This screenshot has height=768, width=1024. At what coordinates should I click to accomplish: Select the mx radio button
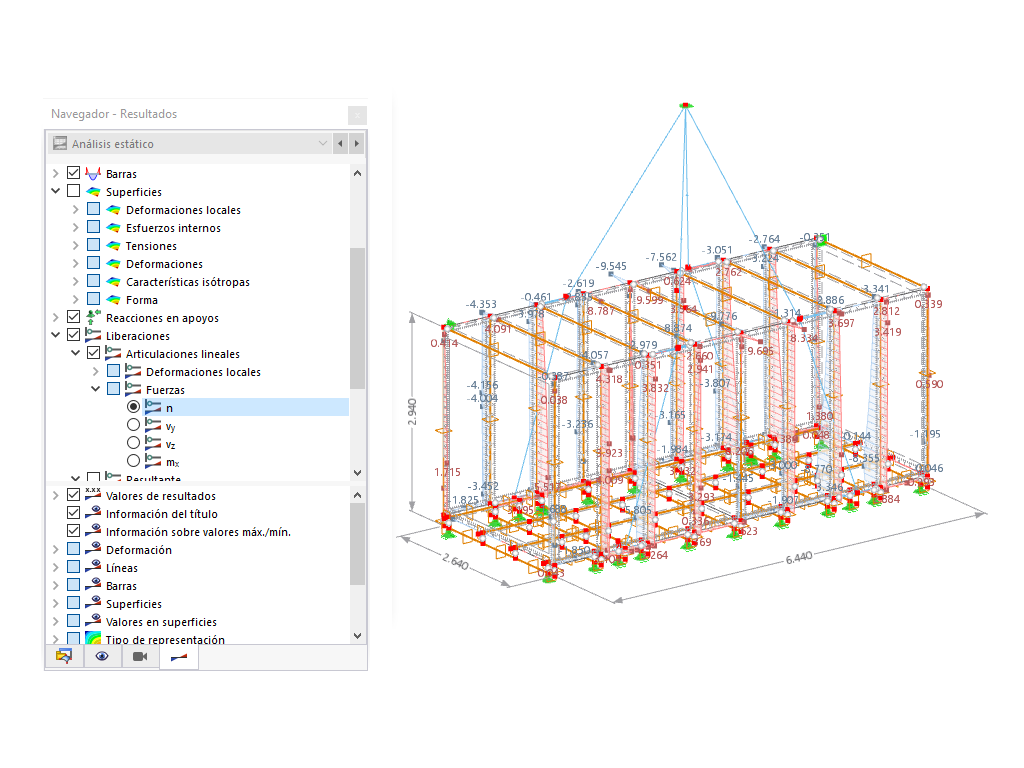[x=133, y=460]
